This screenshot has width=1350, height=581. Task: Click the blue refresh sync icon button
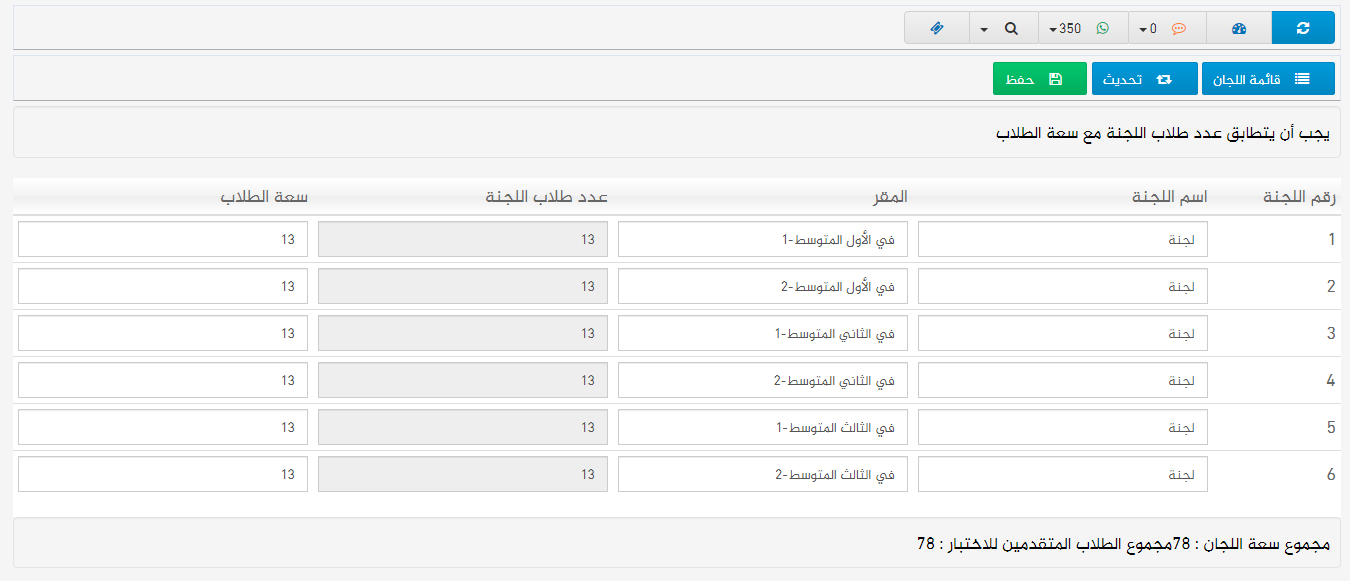(x=1302, y=28)
